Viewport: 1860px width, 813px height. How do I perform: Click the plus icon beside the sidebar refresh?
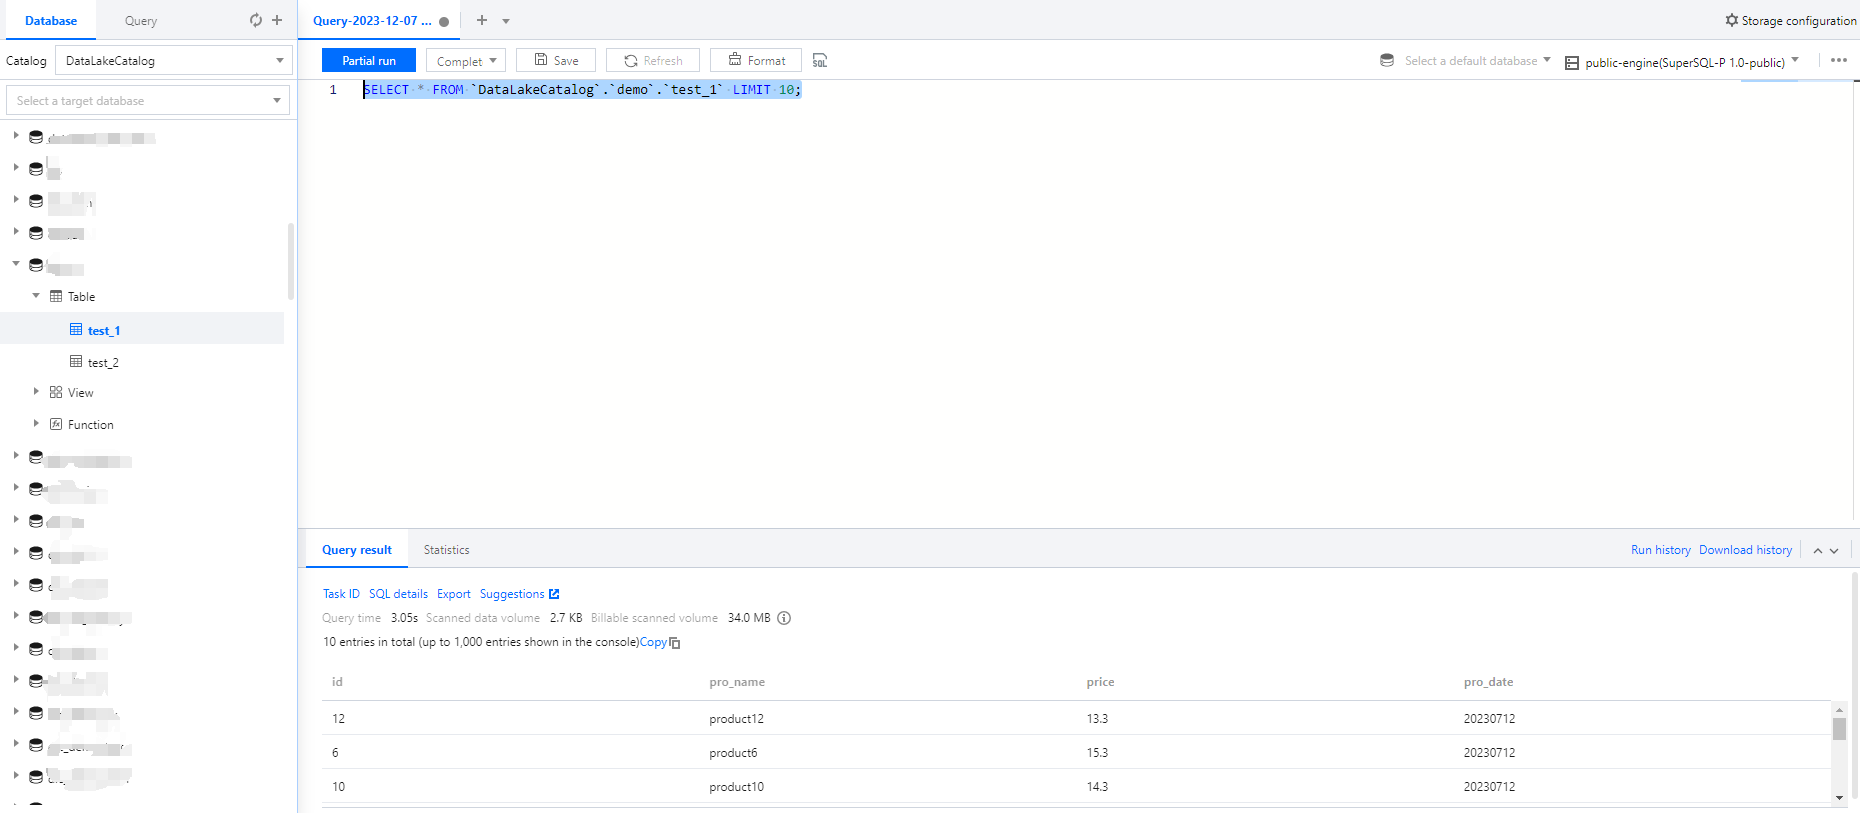point(277,20)
